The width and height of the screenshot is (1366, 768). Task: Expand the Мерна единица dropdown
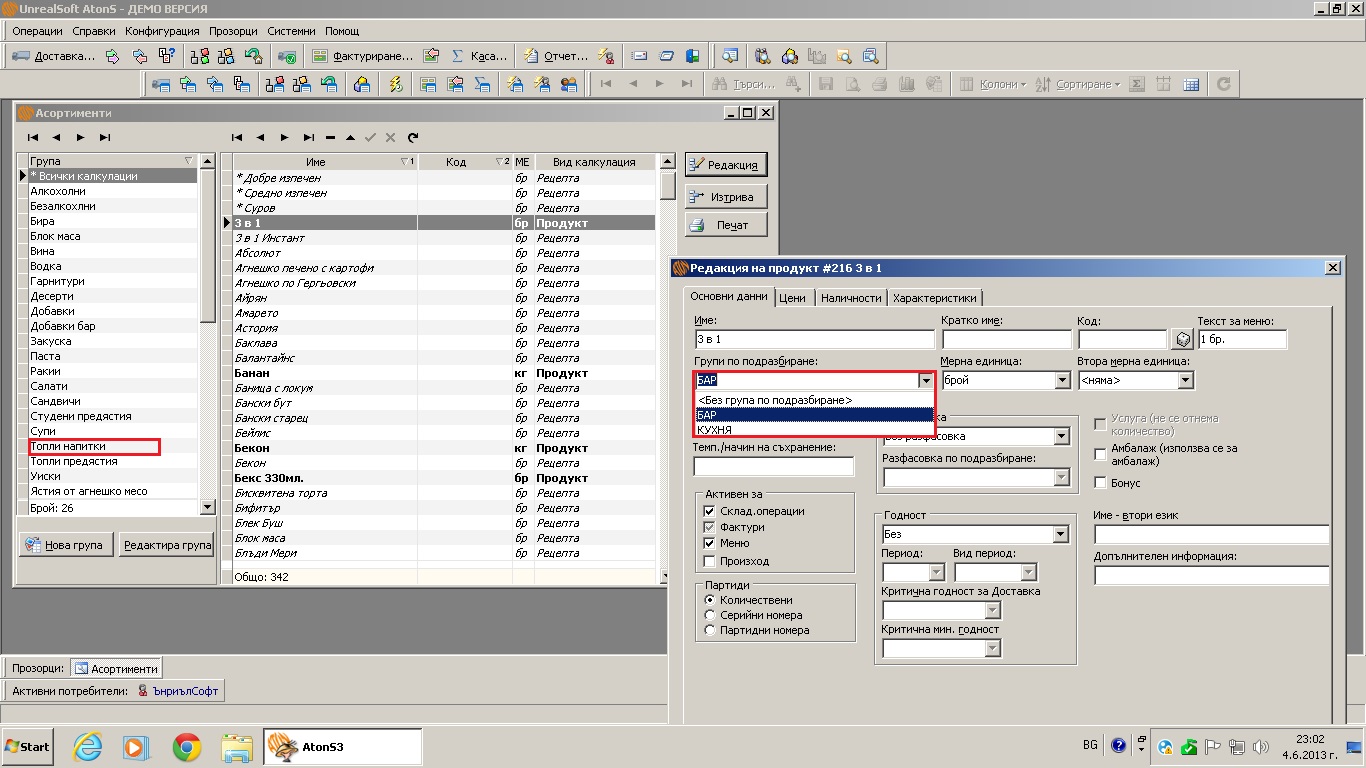[1062, 380]
